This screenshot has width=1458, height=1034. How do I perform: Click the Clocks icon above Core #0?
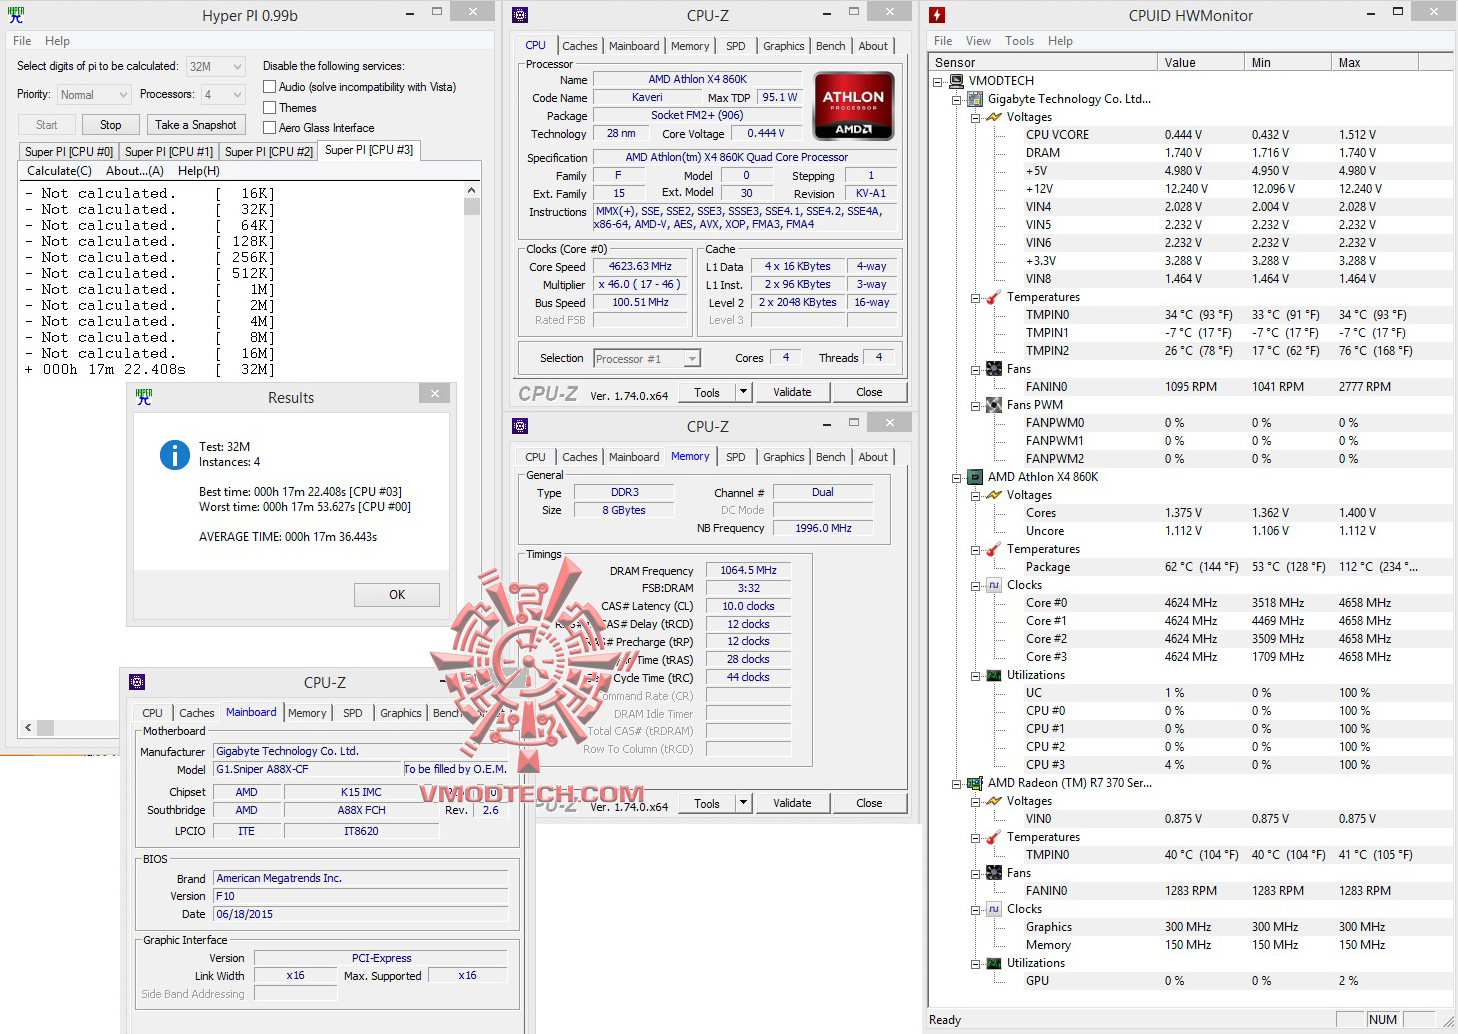coord(994,585)
